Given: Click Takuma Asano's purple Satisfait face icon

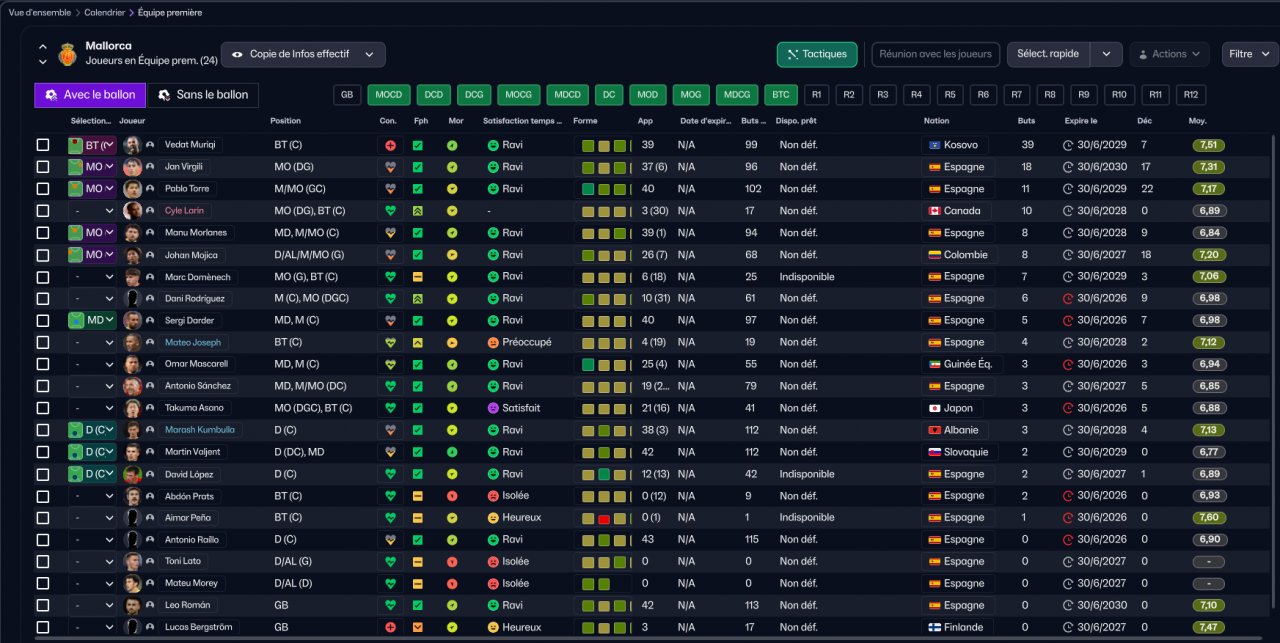Looking at the screenshot, I should click(493, 408).
